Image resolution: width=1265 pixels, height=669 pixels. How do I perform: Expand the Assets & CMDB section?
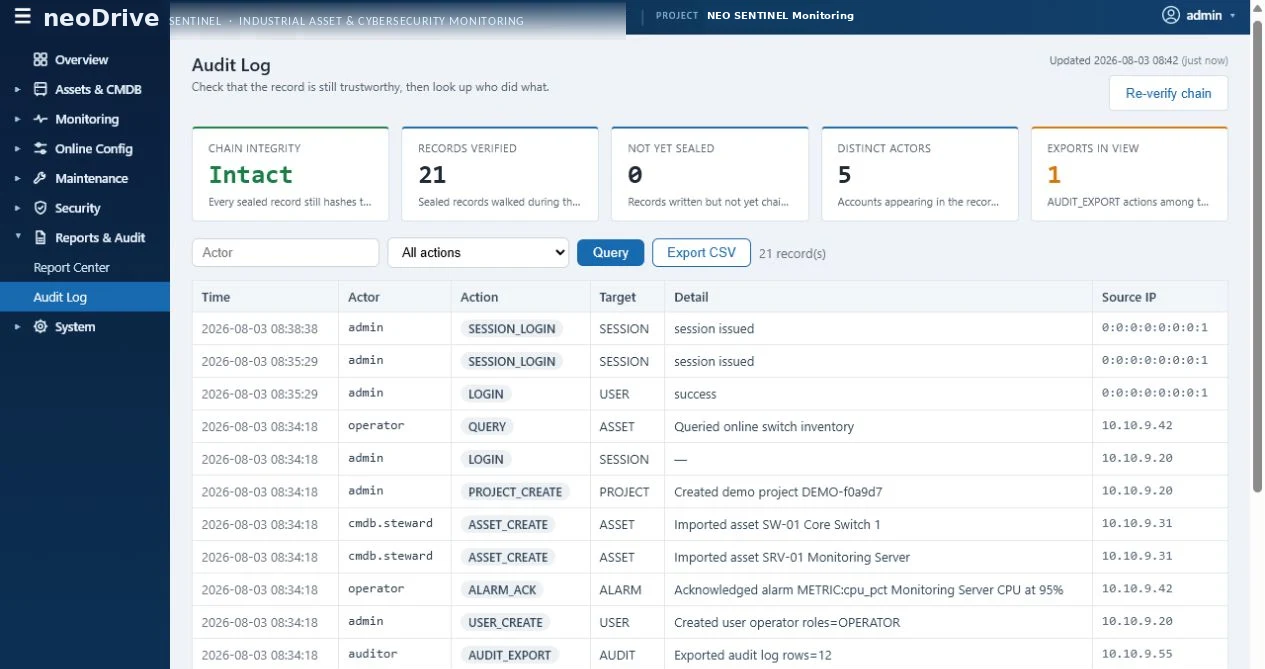point(17,90)
